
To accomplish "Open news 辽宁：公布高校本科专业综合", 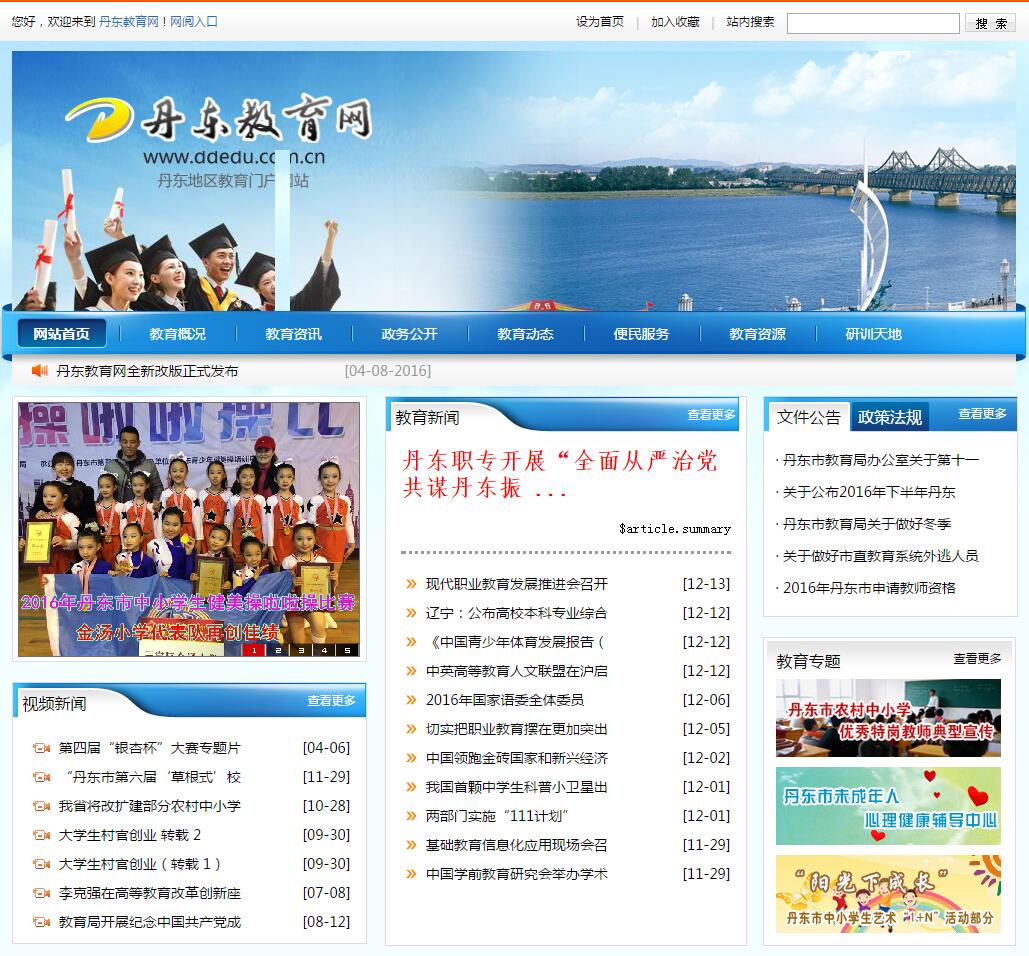I will 516,613.
